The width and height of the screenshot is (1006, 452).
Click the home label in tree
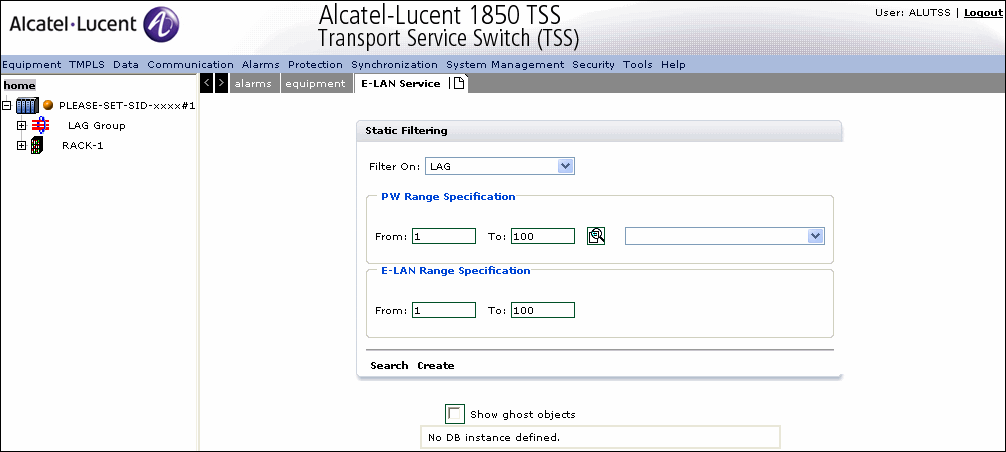19,85
